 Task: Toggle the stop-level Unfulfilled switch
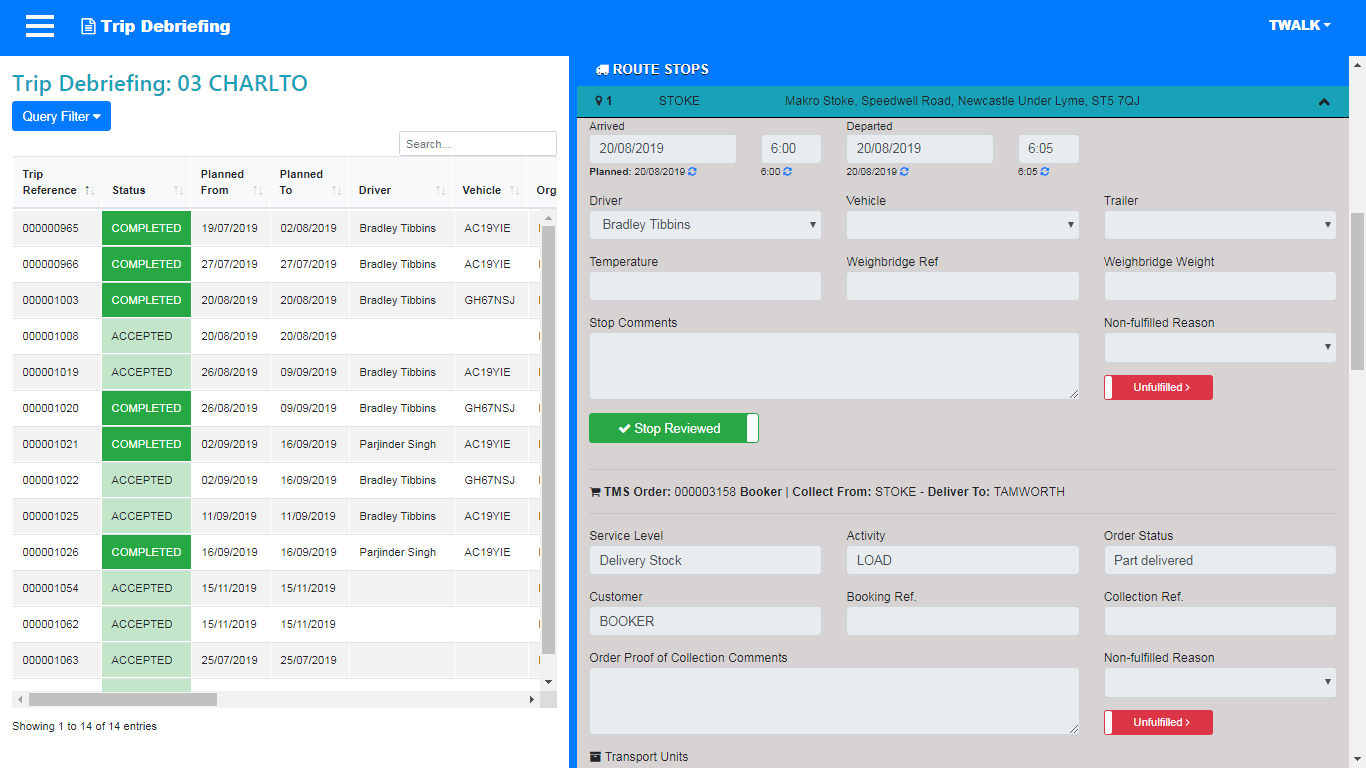(x=1158, y=388)
